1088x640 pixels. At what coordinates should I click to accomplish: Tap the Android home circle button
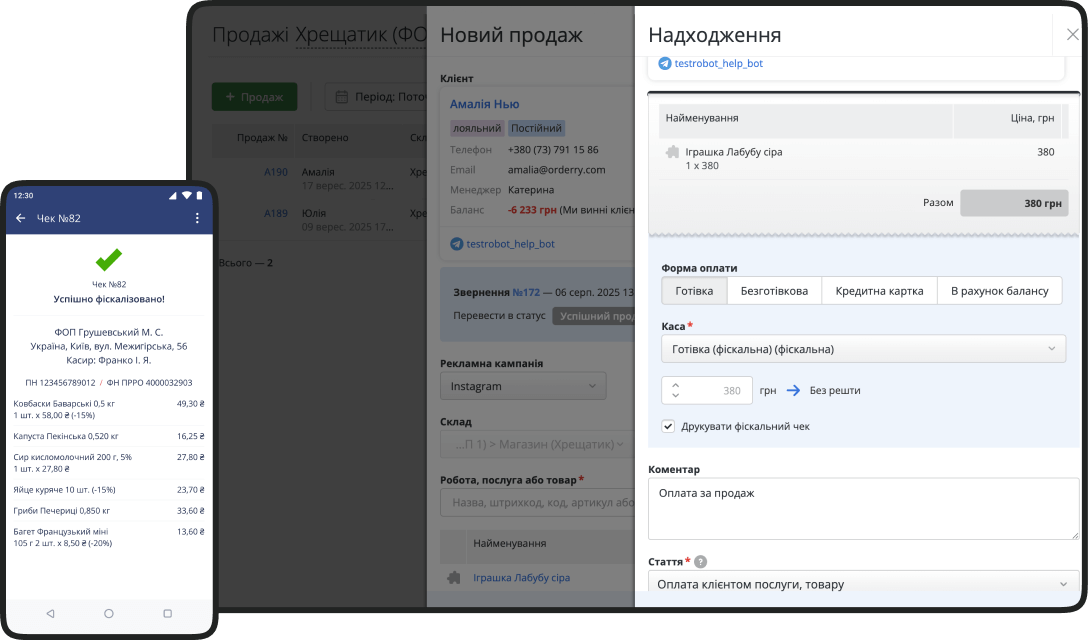(109, 615)
